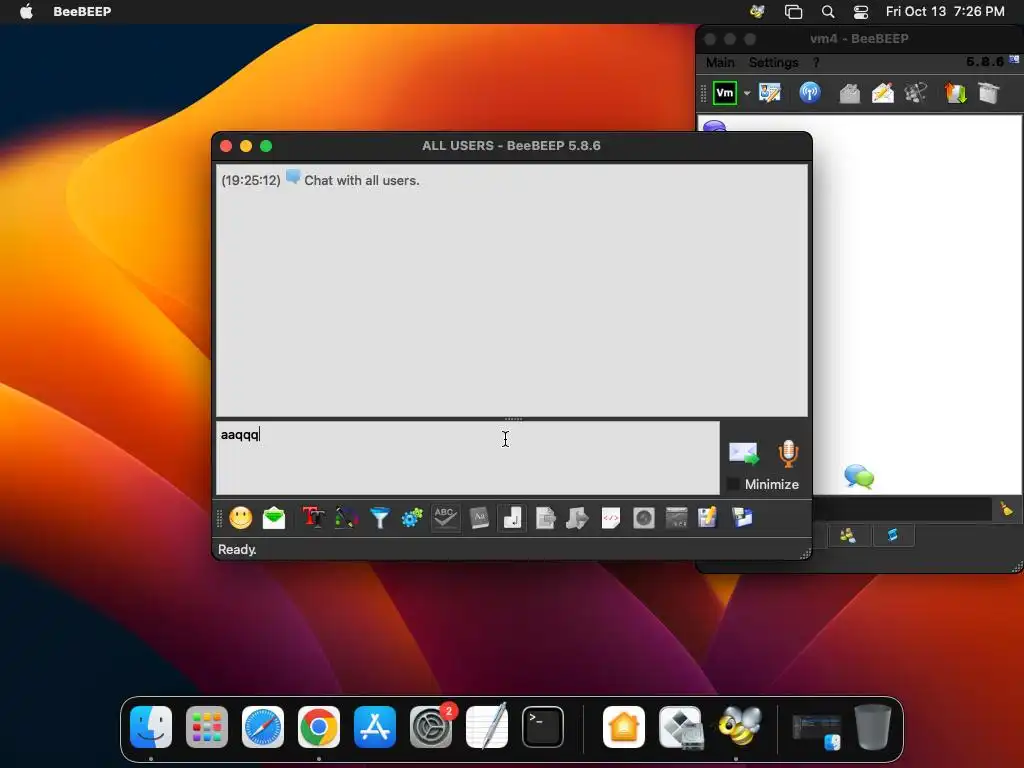Click the floppy disk with pencil icon
Image resolution: width=1024 pixels, height=768 pixels.
(708, 518)
